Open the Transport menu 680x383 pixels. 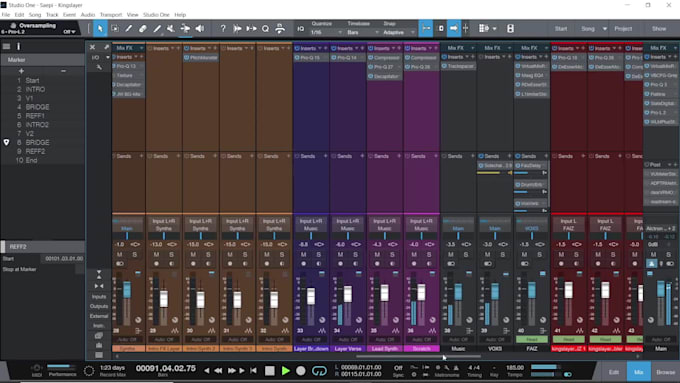point(111,15)
